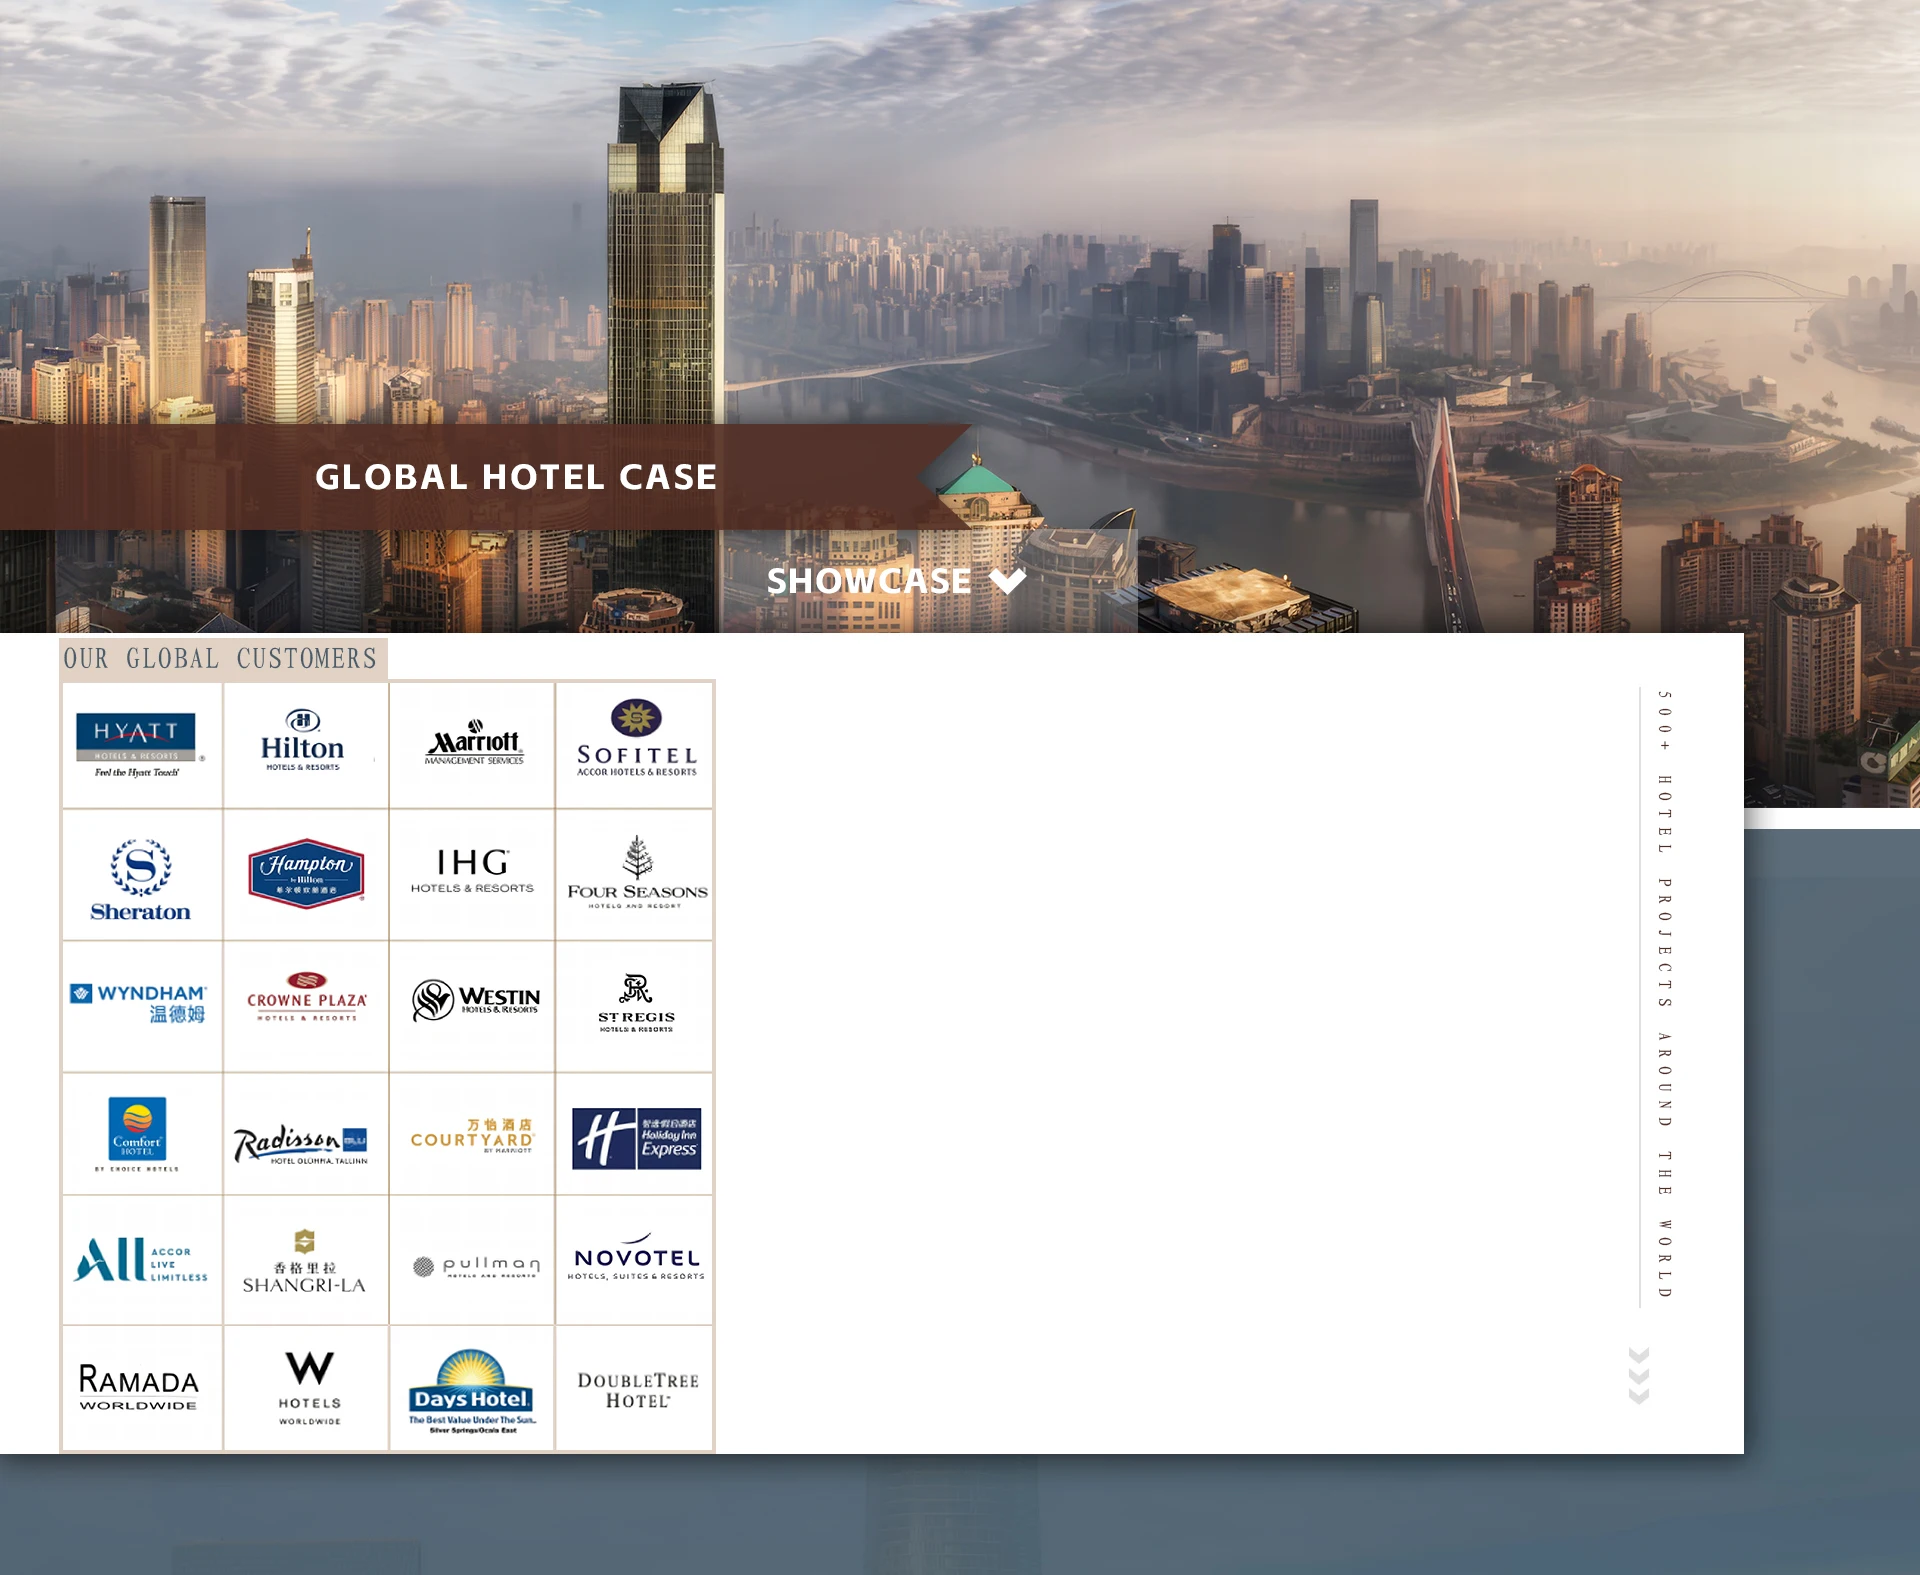Image resolution: width=1920 pixels, height=1575 pixels.
Task: Open the DoubleTree Hotel logo tile
Action: (x=635, y=1388)
